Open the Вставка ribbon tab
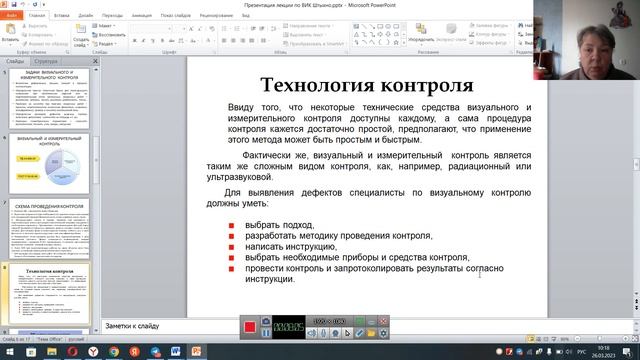 click(x=62, y=16)
